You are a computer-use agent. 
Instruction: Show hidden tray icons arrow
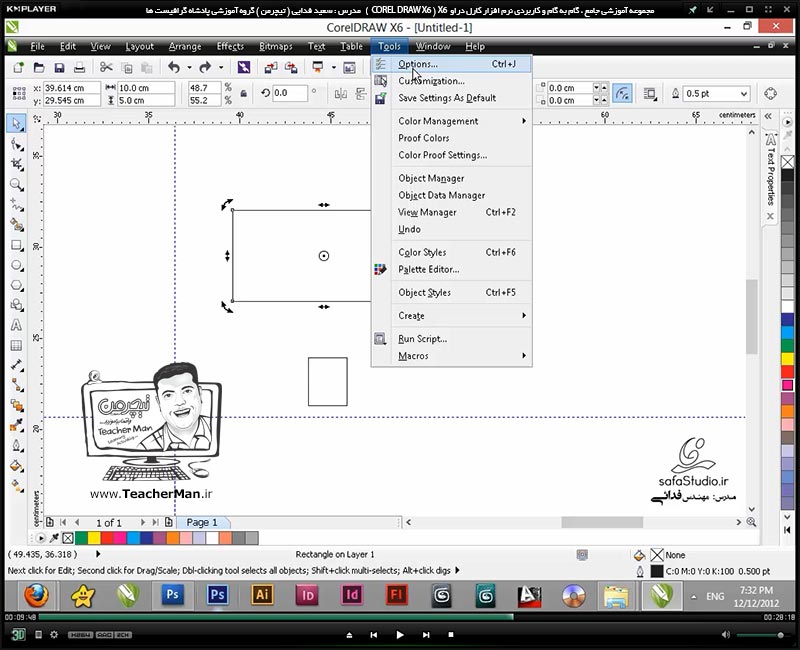point(693,596)
